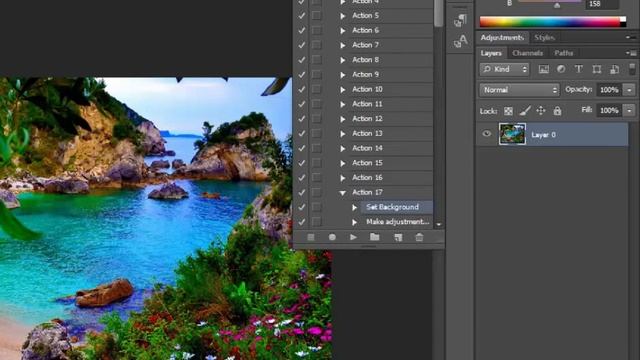Click the Actions panel scrollbar thumb

coord(439,12)
